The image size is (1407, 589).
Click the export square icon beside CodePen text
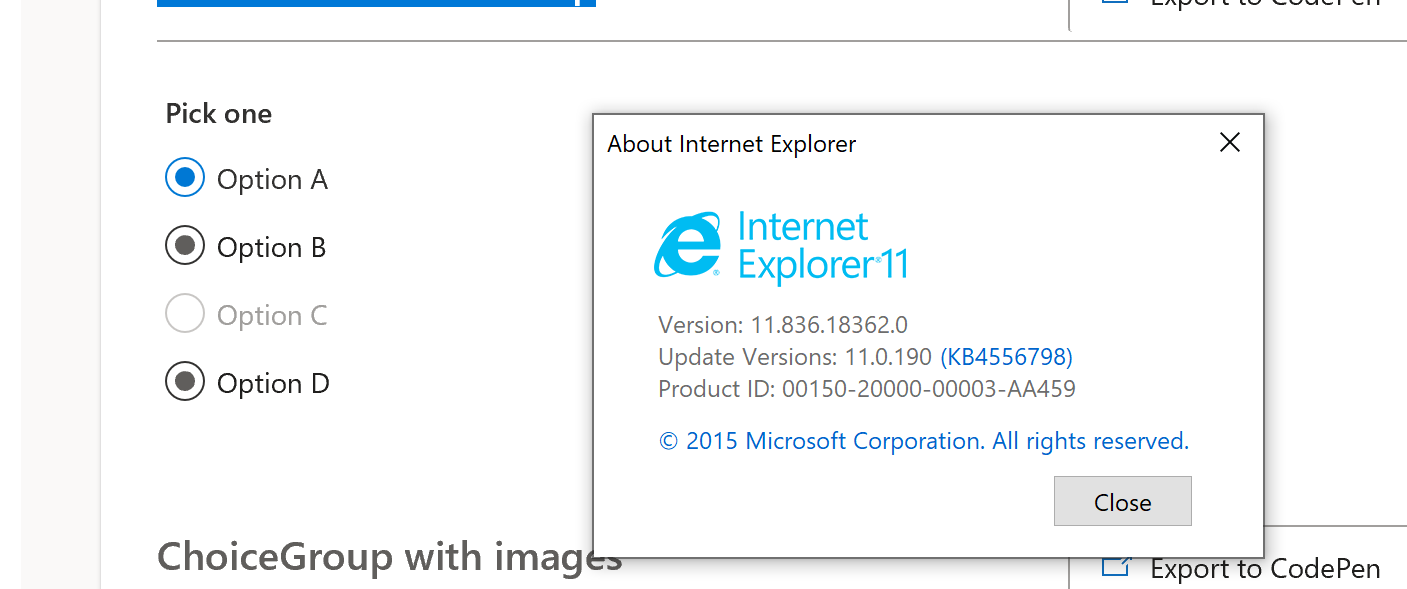1115,566
